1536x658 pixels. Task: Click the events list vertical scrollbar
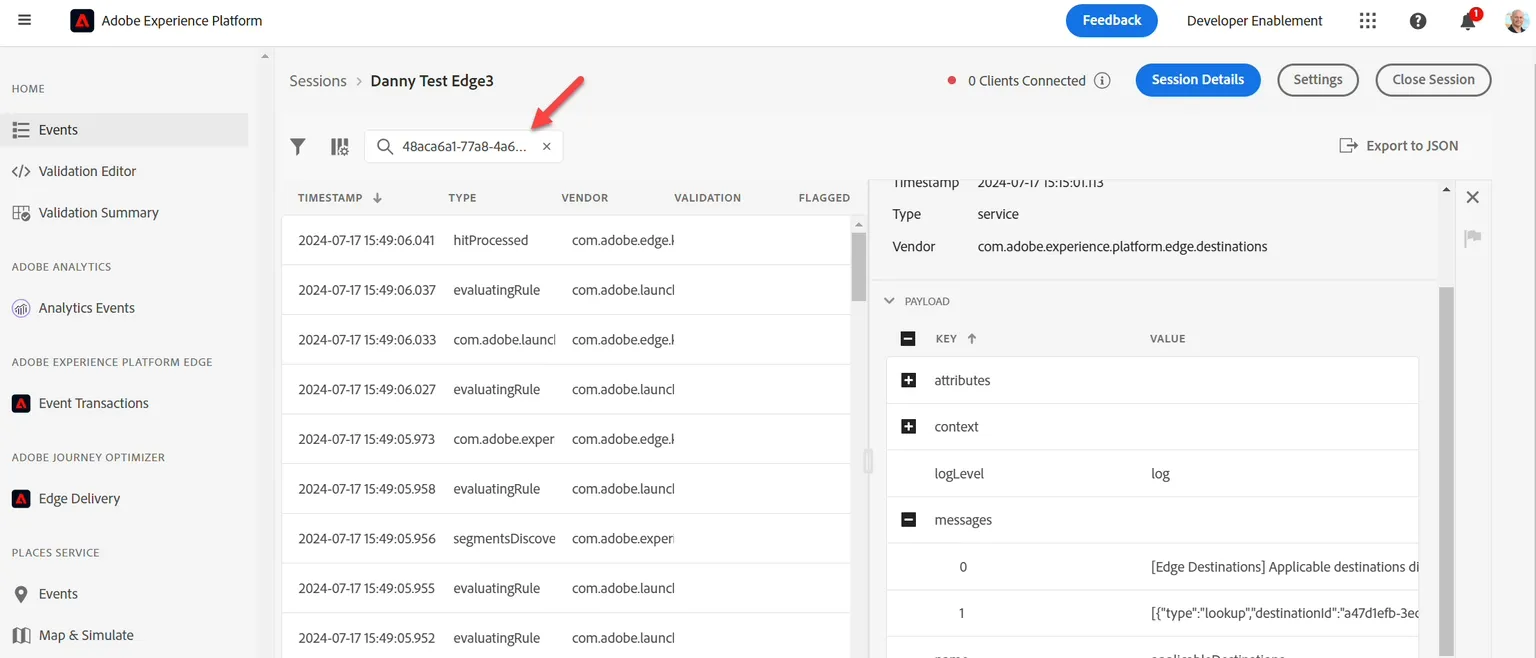coord(858,266)
